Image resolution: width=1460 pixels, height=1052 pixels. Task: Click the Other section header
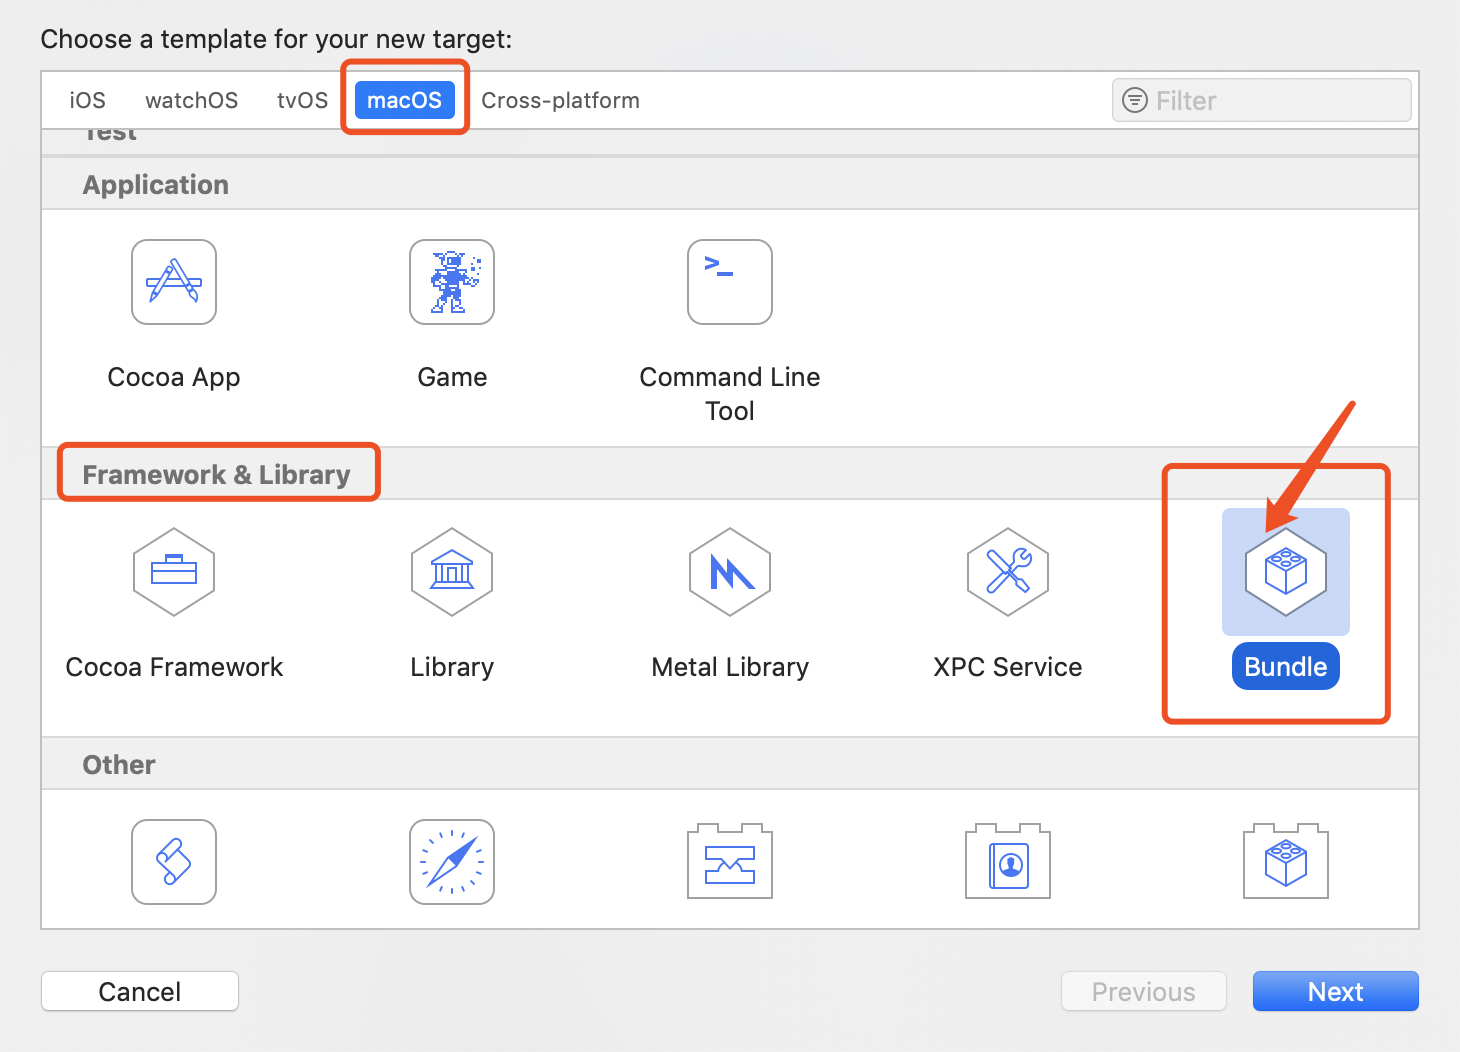(119, 765)
